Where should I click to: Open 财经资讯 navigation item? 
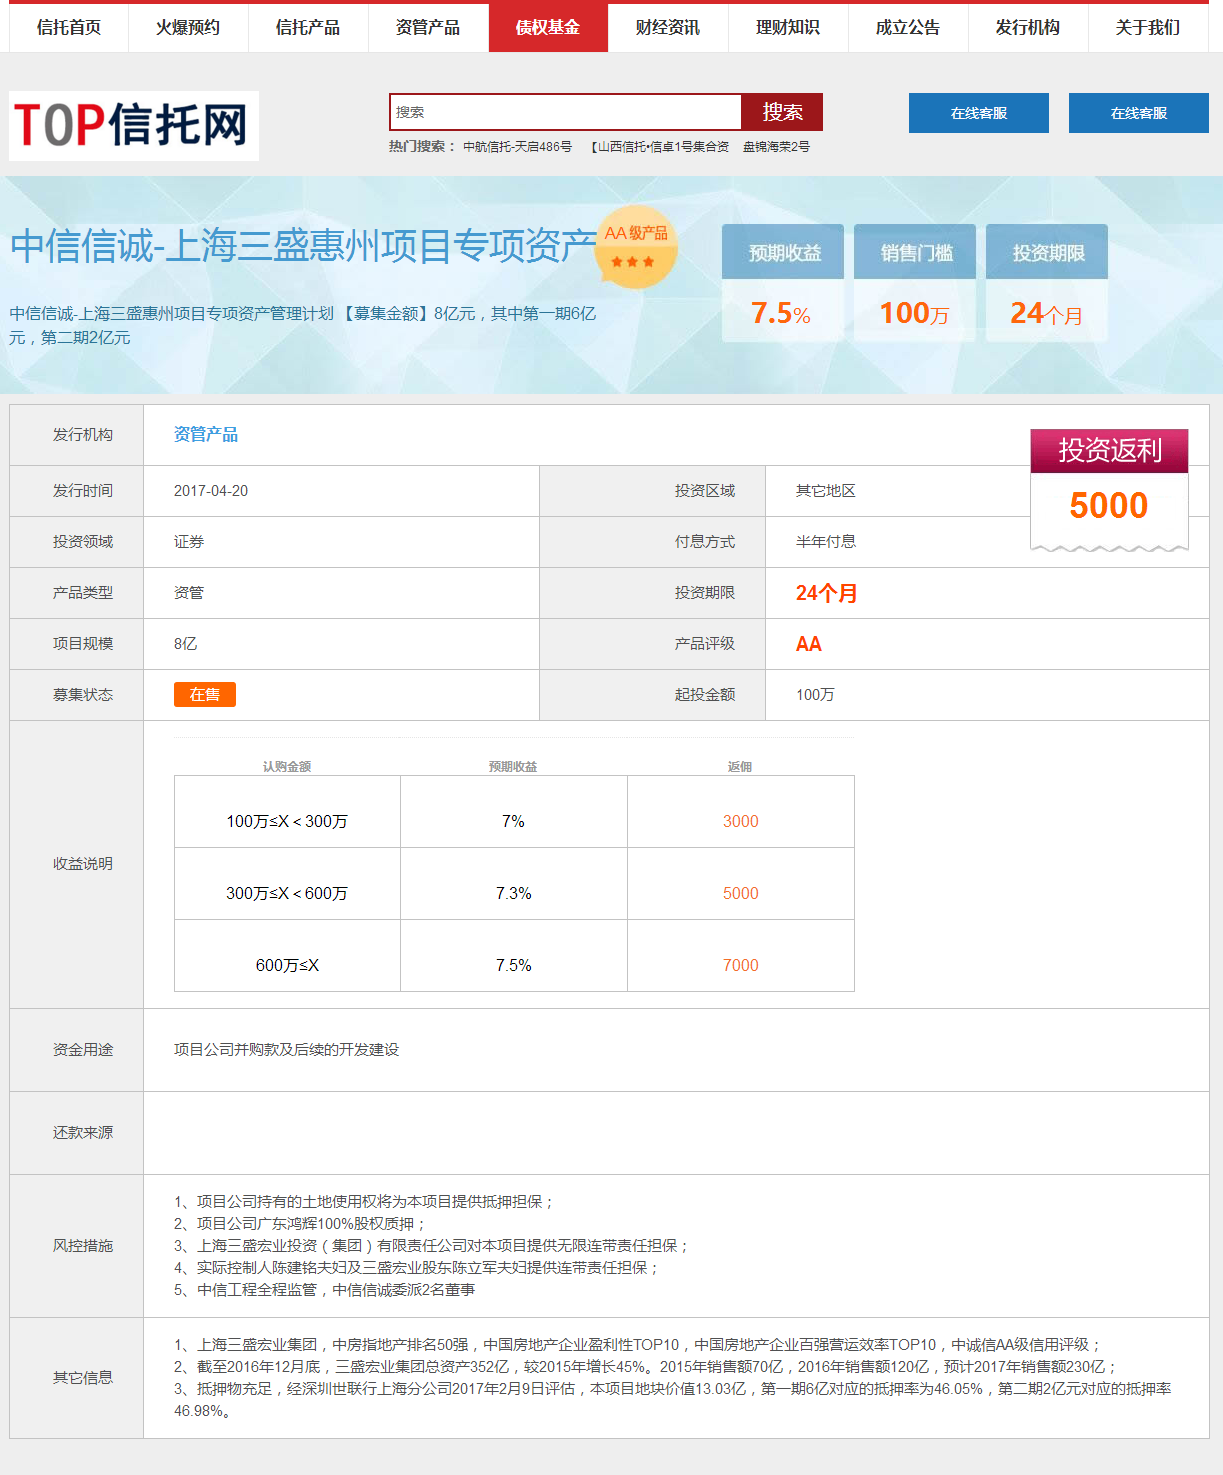(668, 28)
